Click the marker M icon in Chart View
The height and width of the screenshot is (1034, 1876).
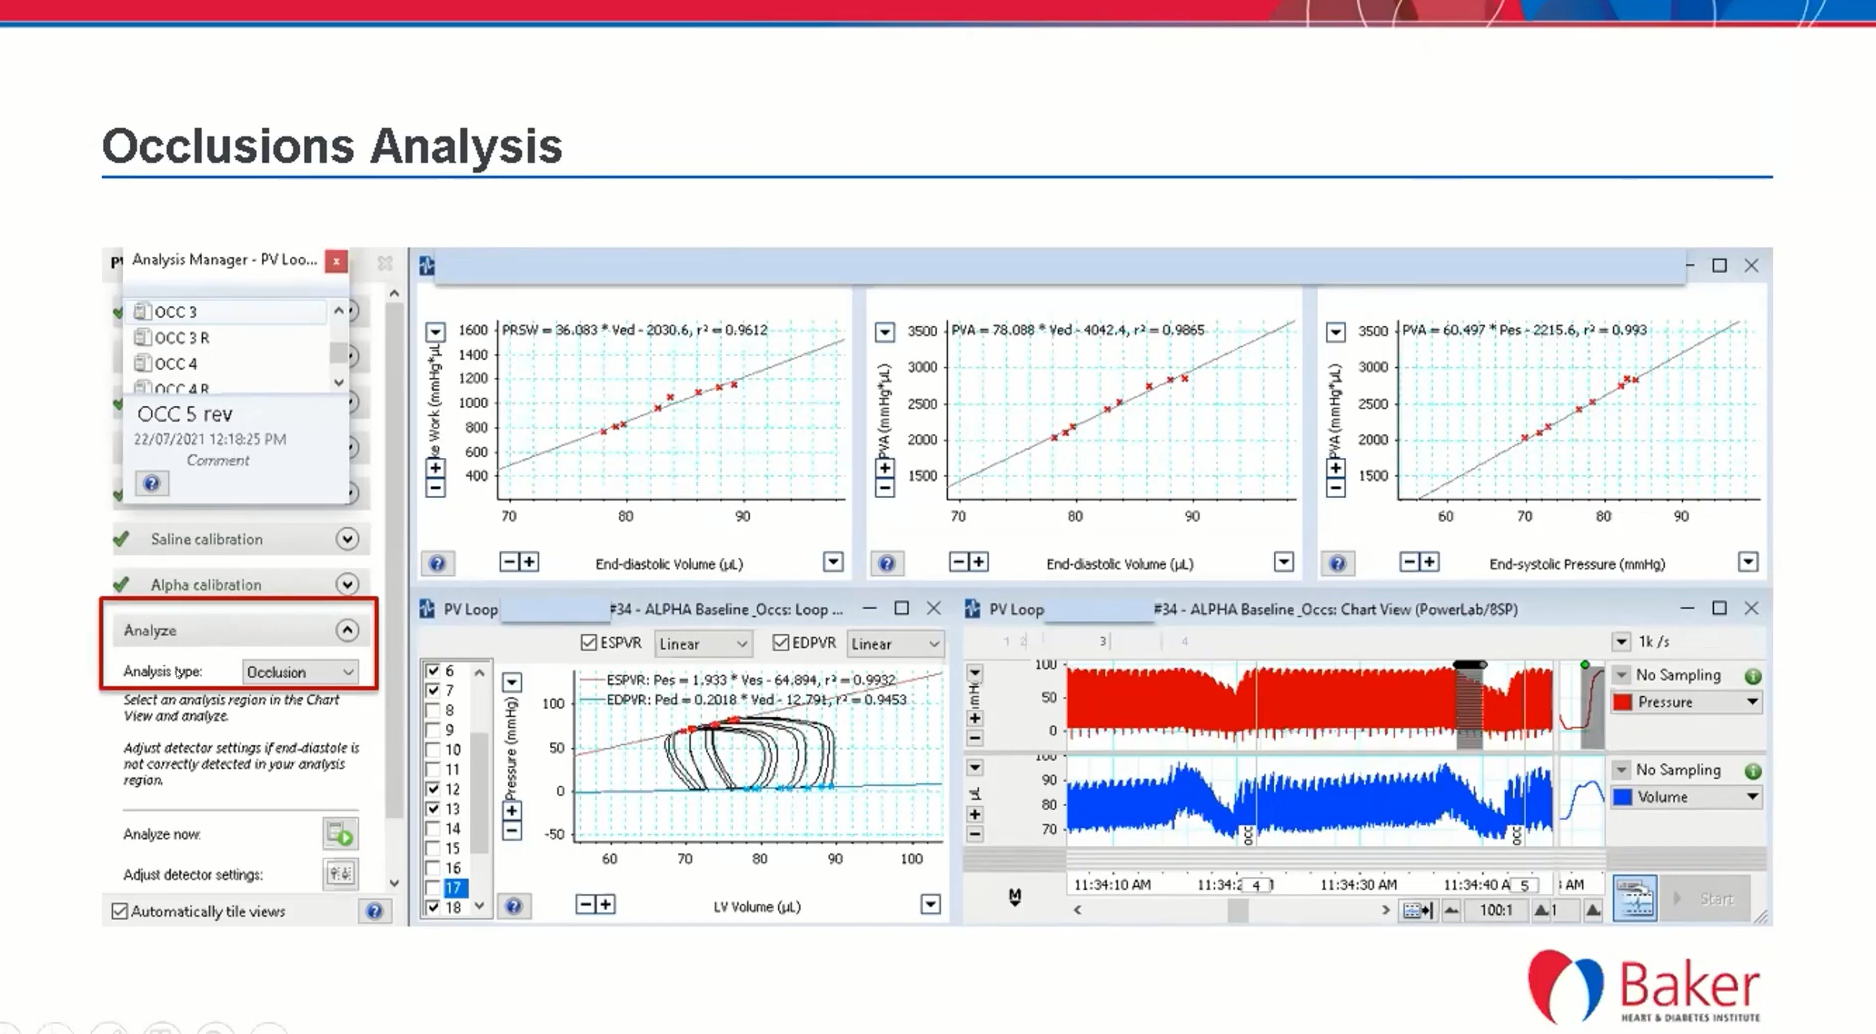click(1015, 897)
